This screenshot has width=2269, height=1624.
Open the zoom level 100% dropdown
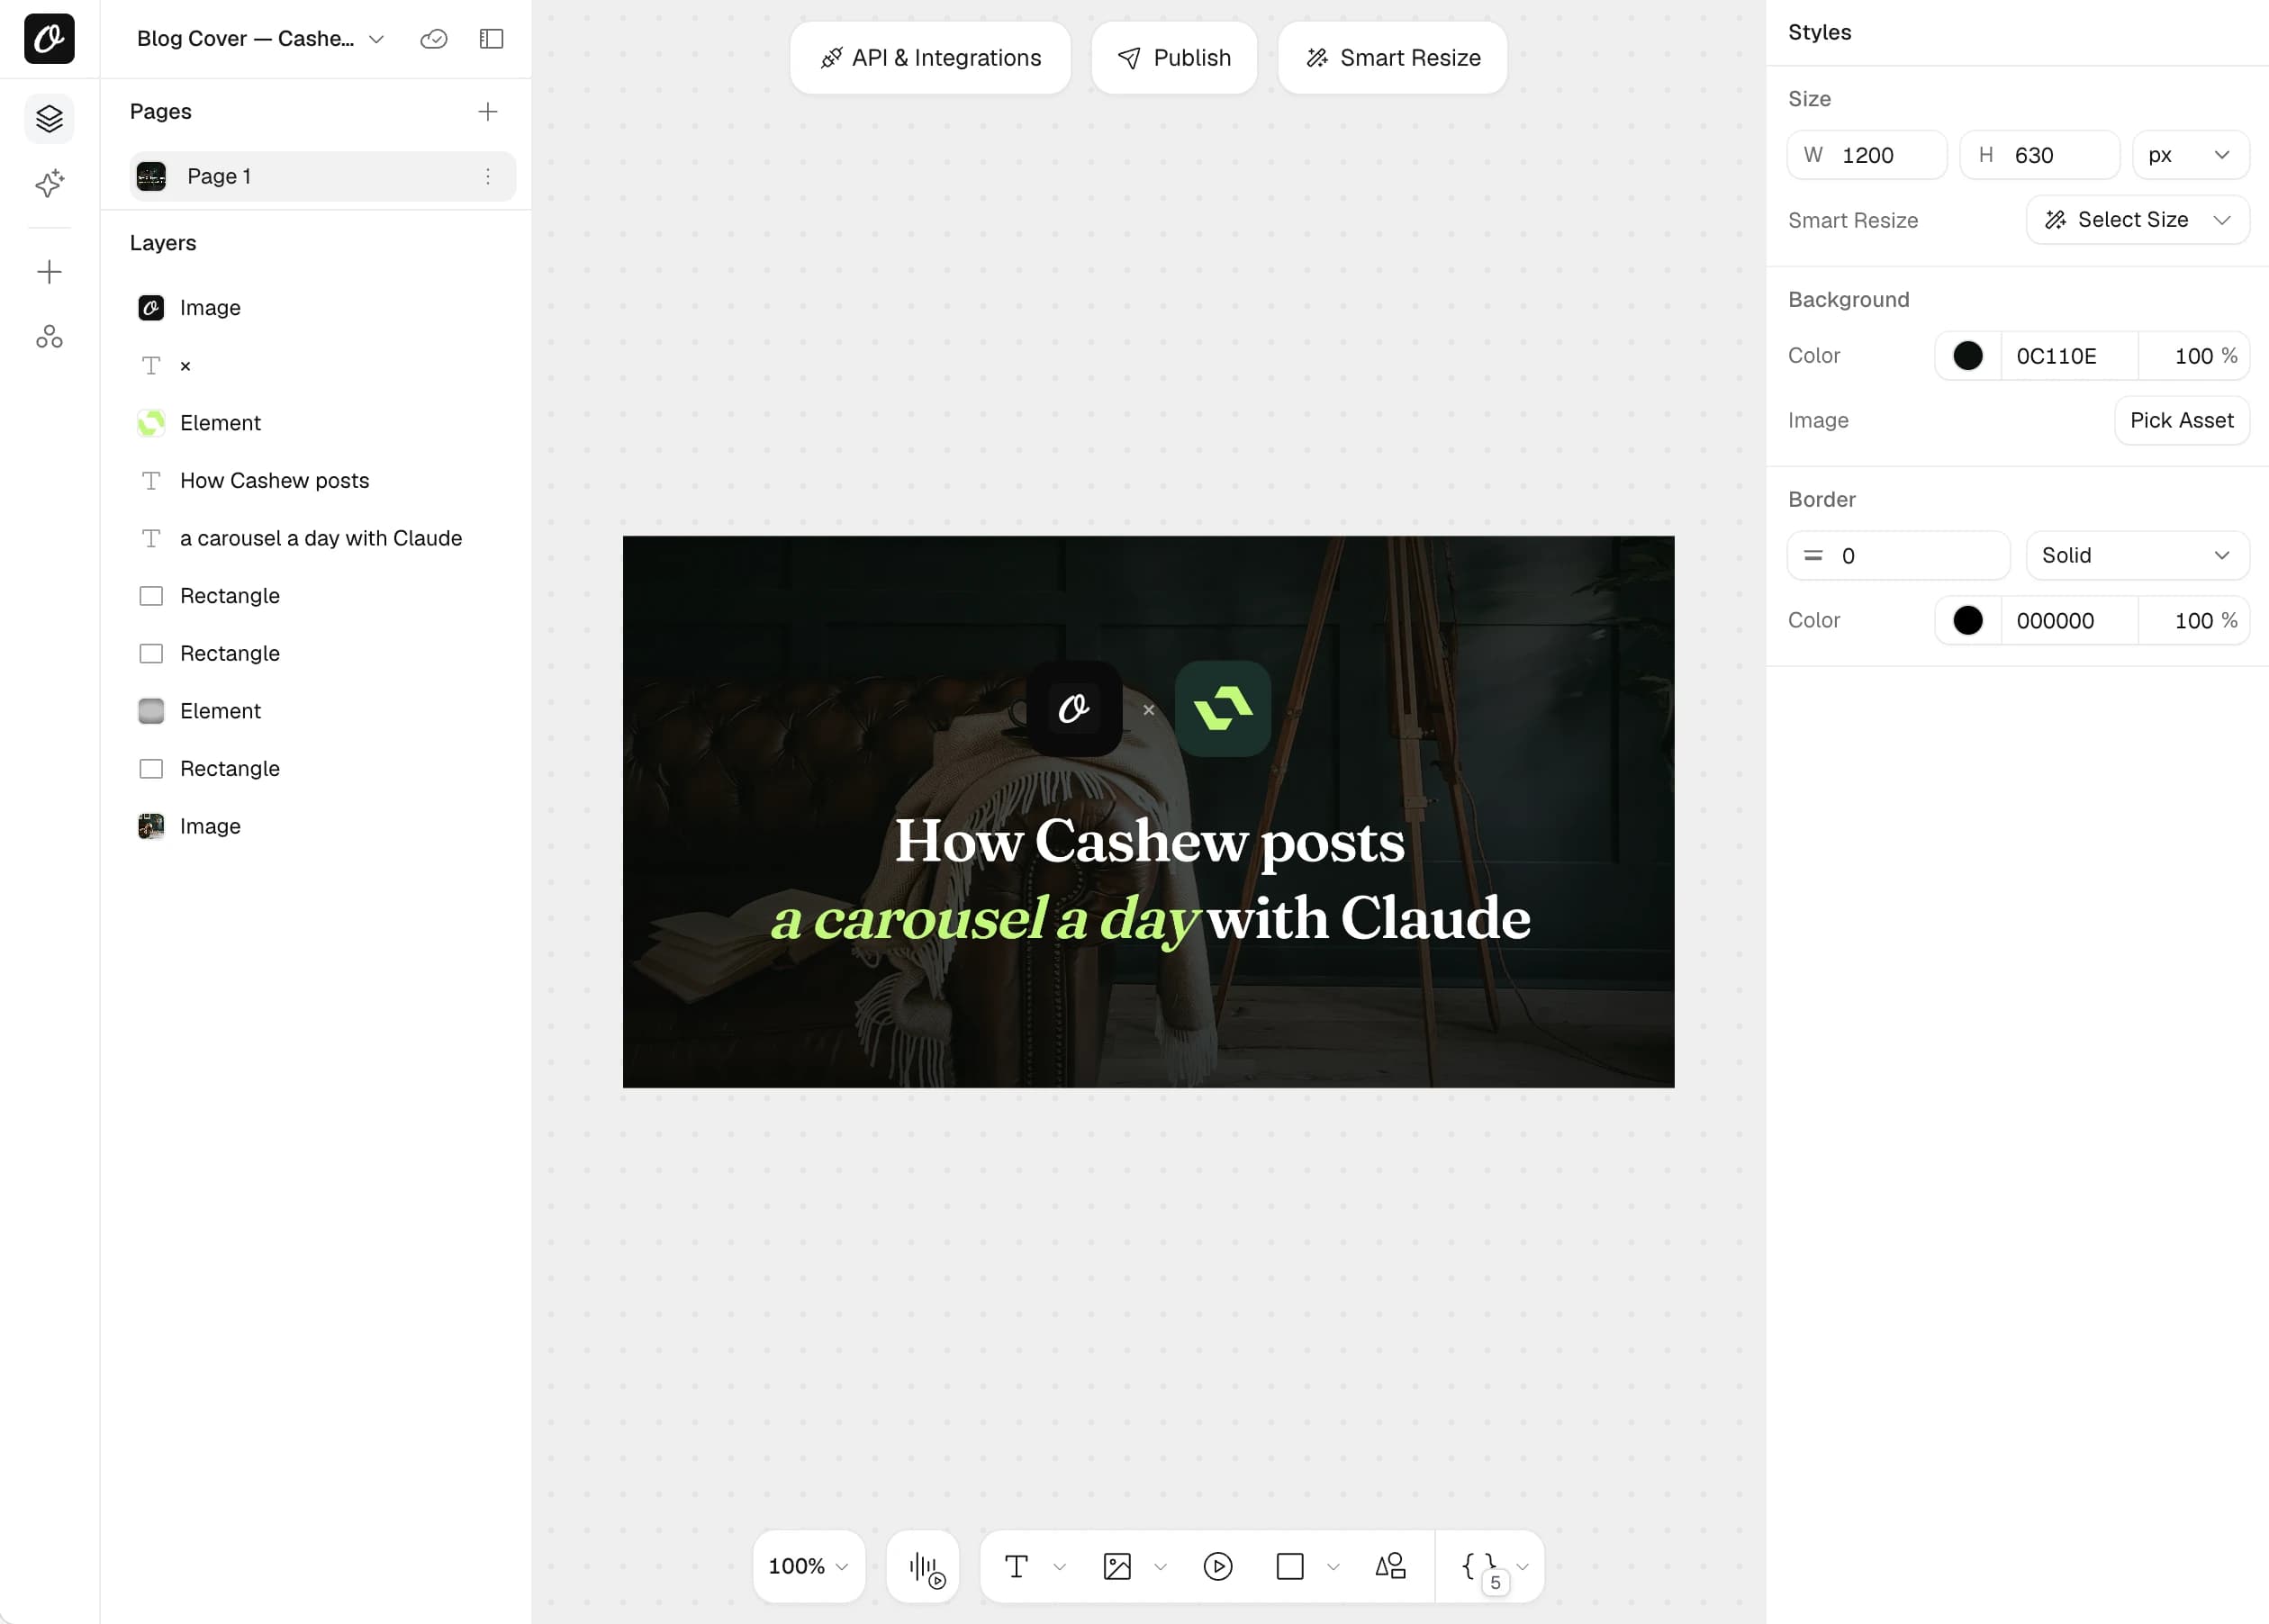808,1566
